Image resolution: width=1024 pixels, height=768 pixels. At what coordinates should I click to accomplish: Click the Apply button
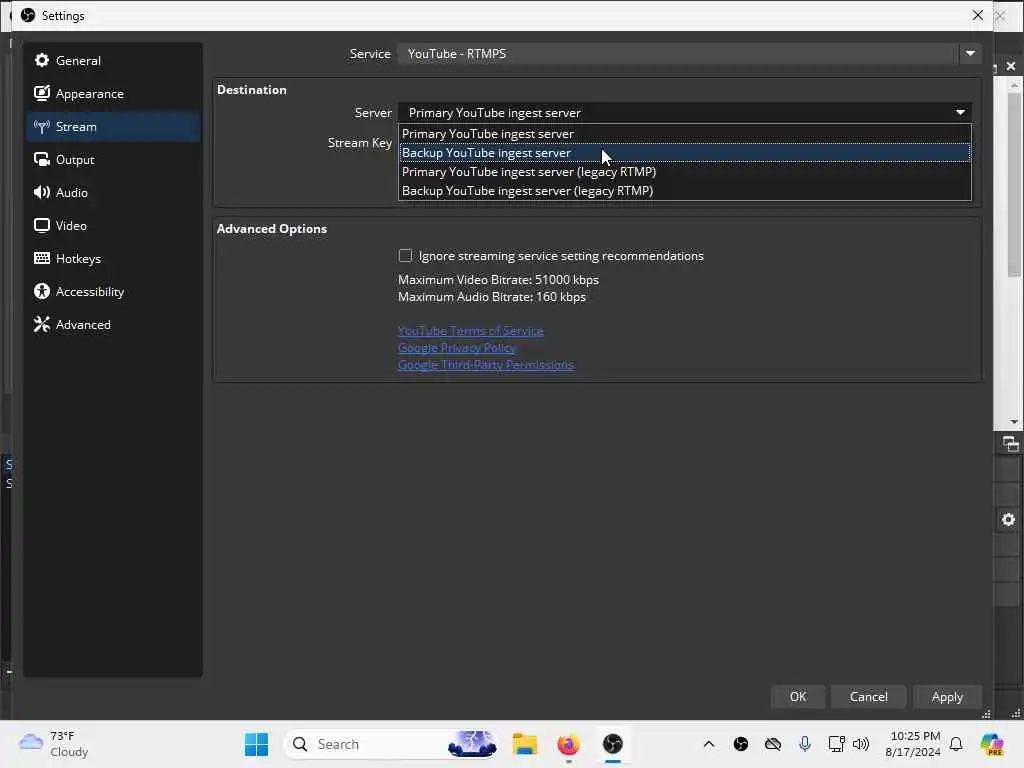[947, 697]
